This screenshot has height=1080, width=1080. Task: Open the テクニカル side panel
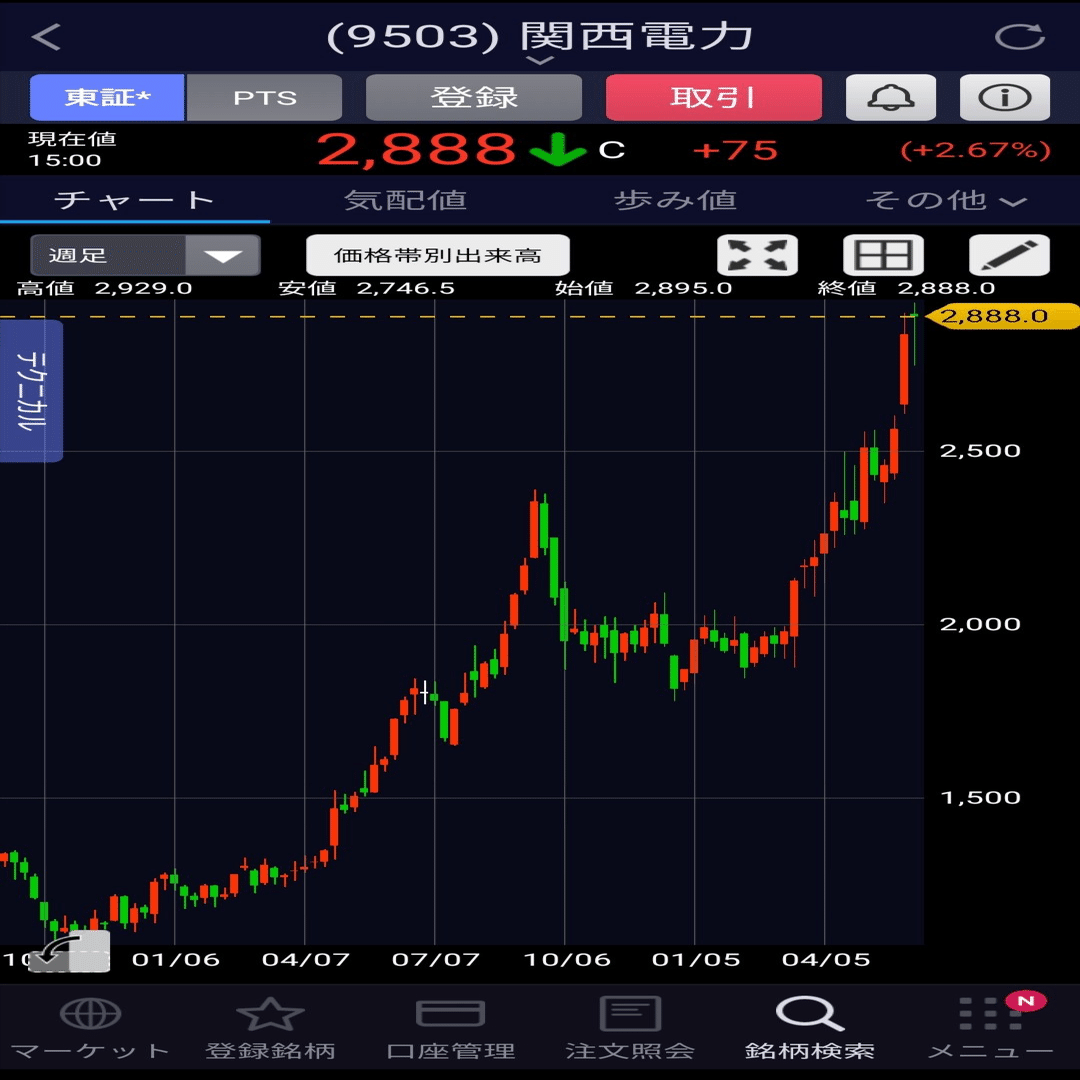click(x=31, y=391)
